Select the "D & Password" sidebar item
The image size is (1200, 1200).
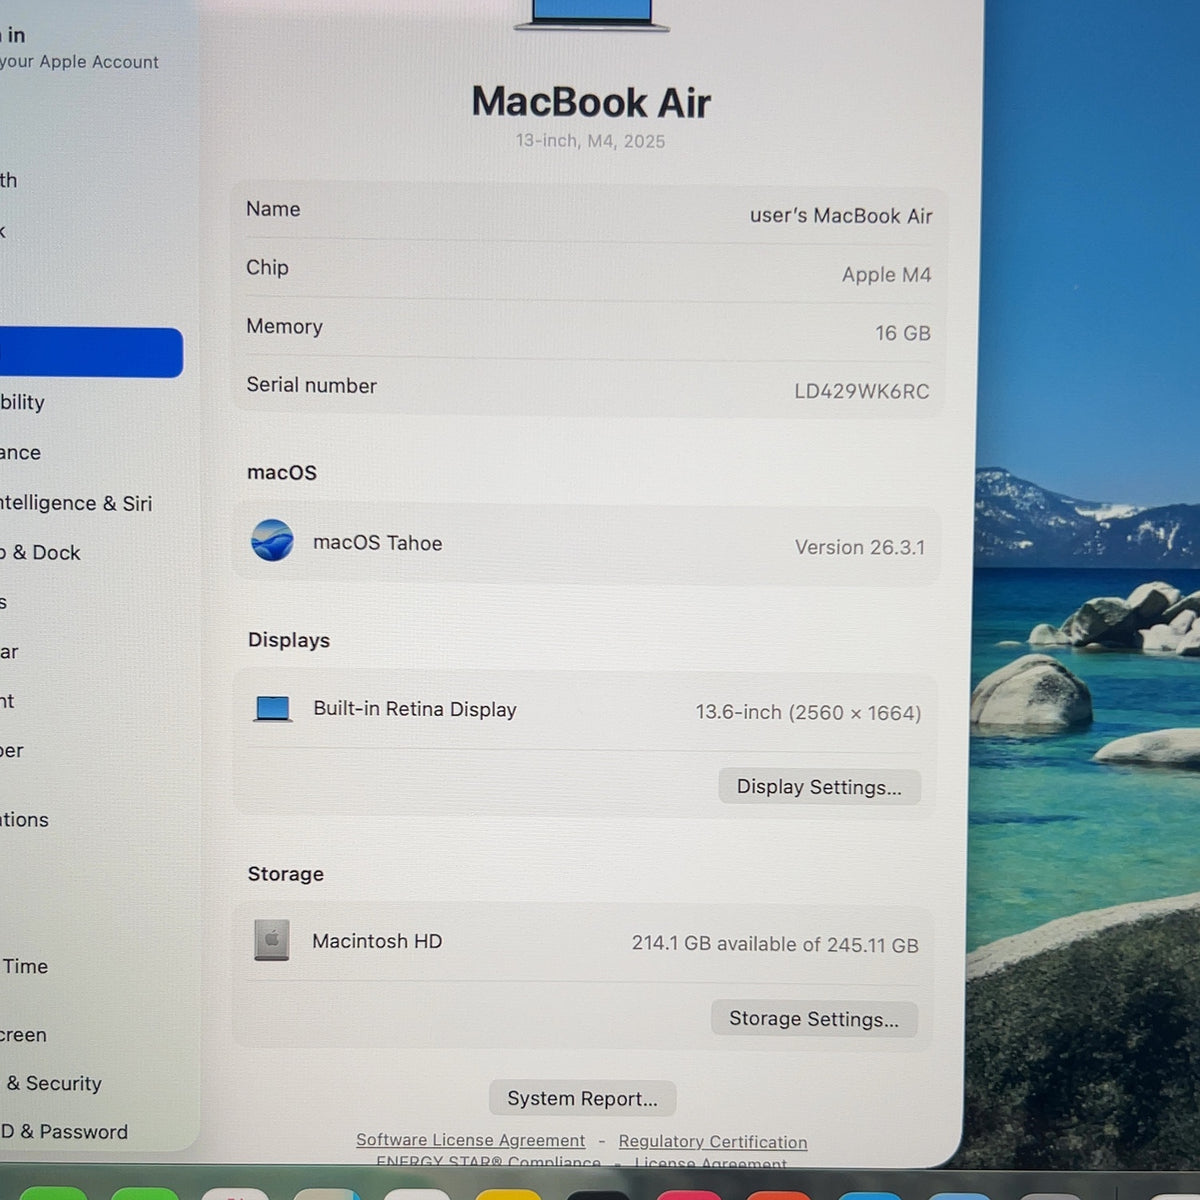pos(64,1132)
